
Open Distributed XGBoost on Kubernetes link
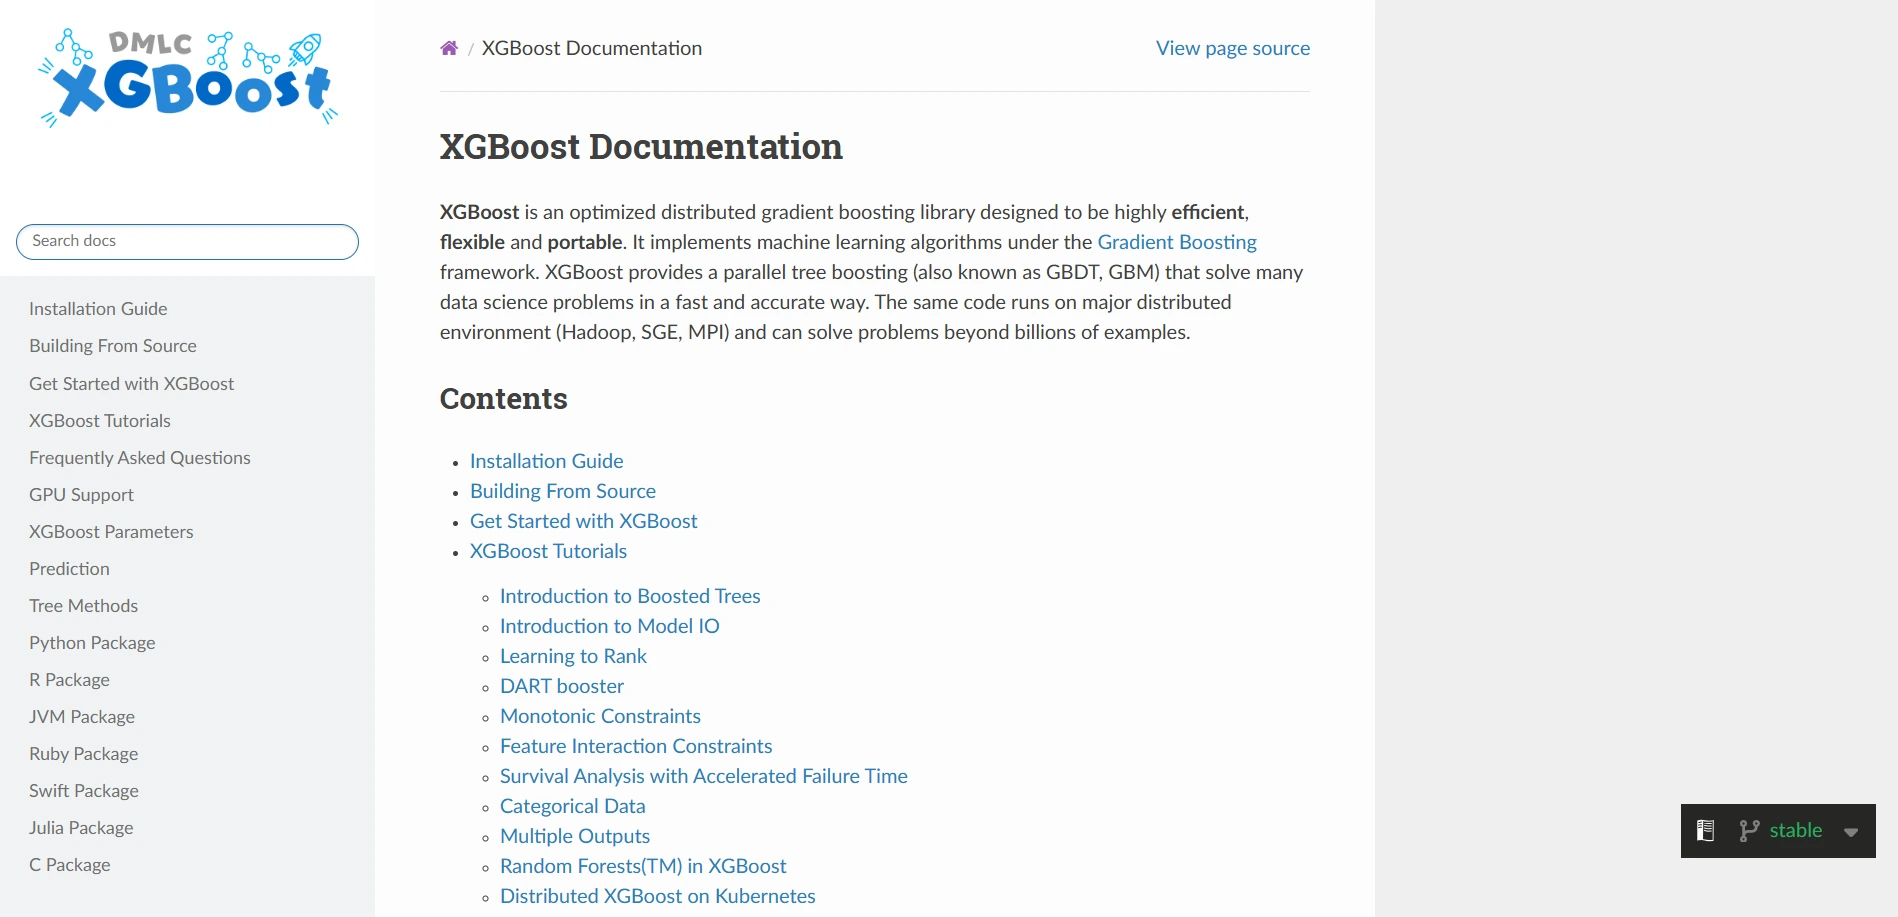coord(658,896)
